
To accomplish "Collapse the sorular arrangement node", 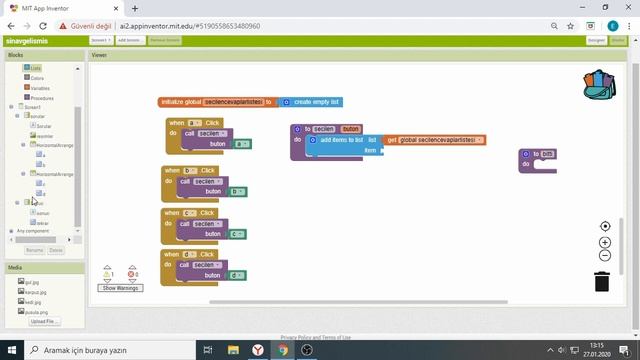I will coord(17,116).
